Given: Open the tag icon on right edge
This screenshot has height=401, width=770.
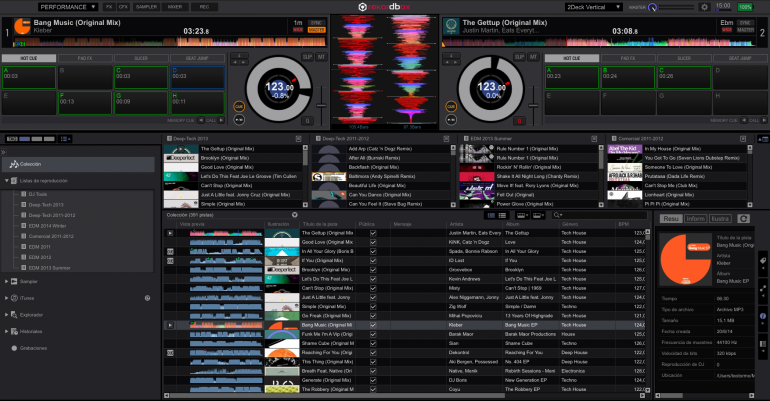Looking at the screenshot, I should (x=763, y=260).
